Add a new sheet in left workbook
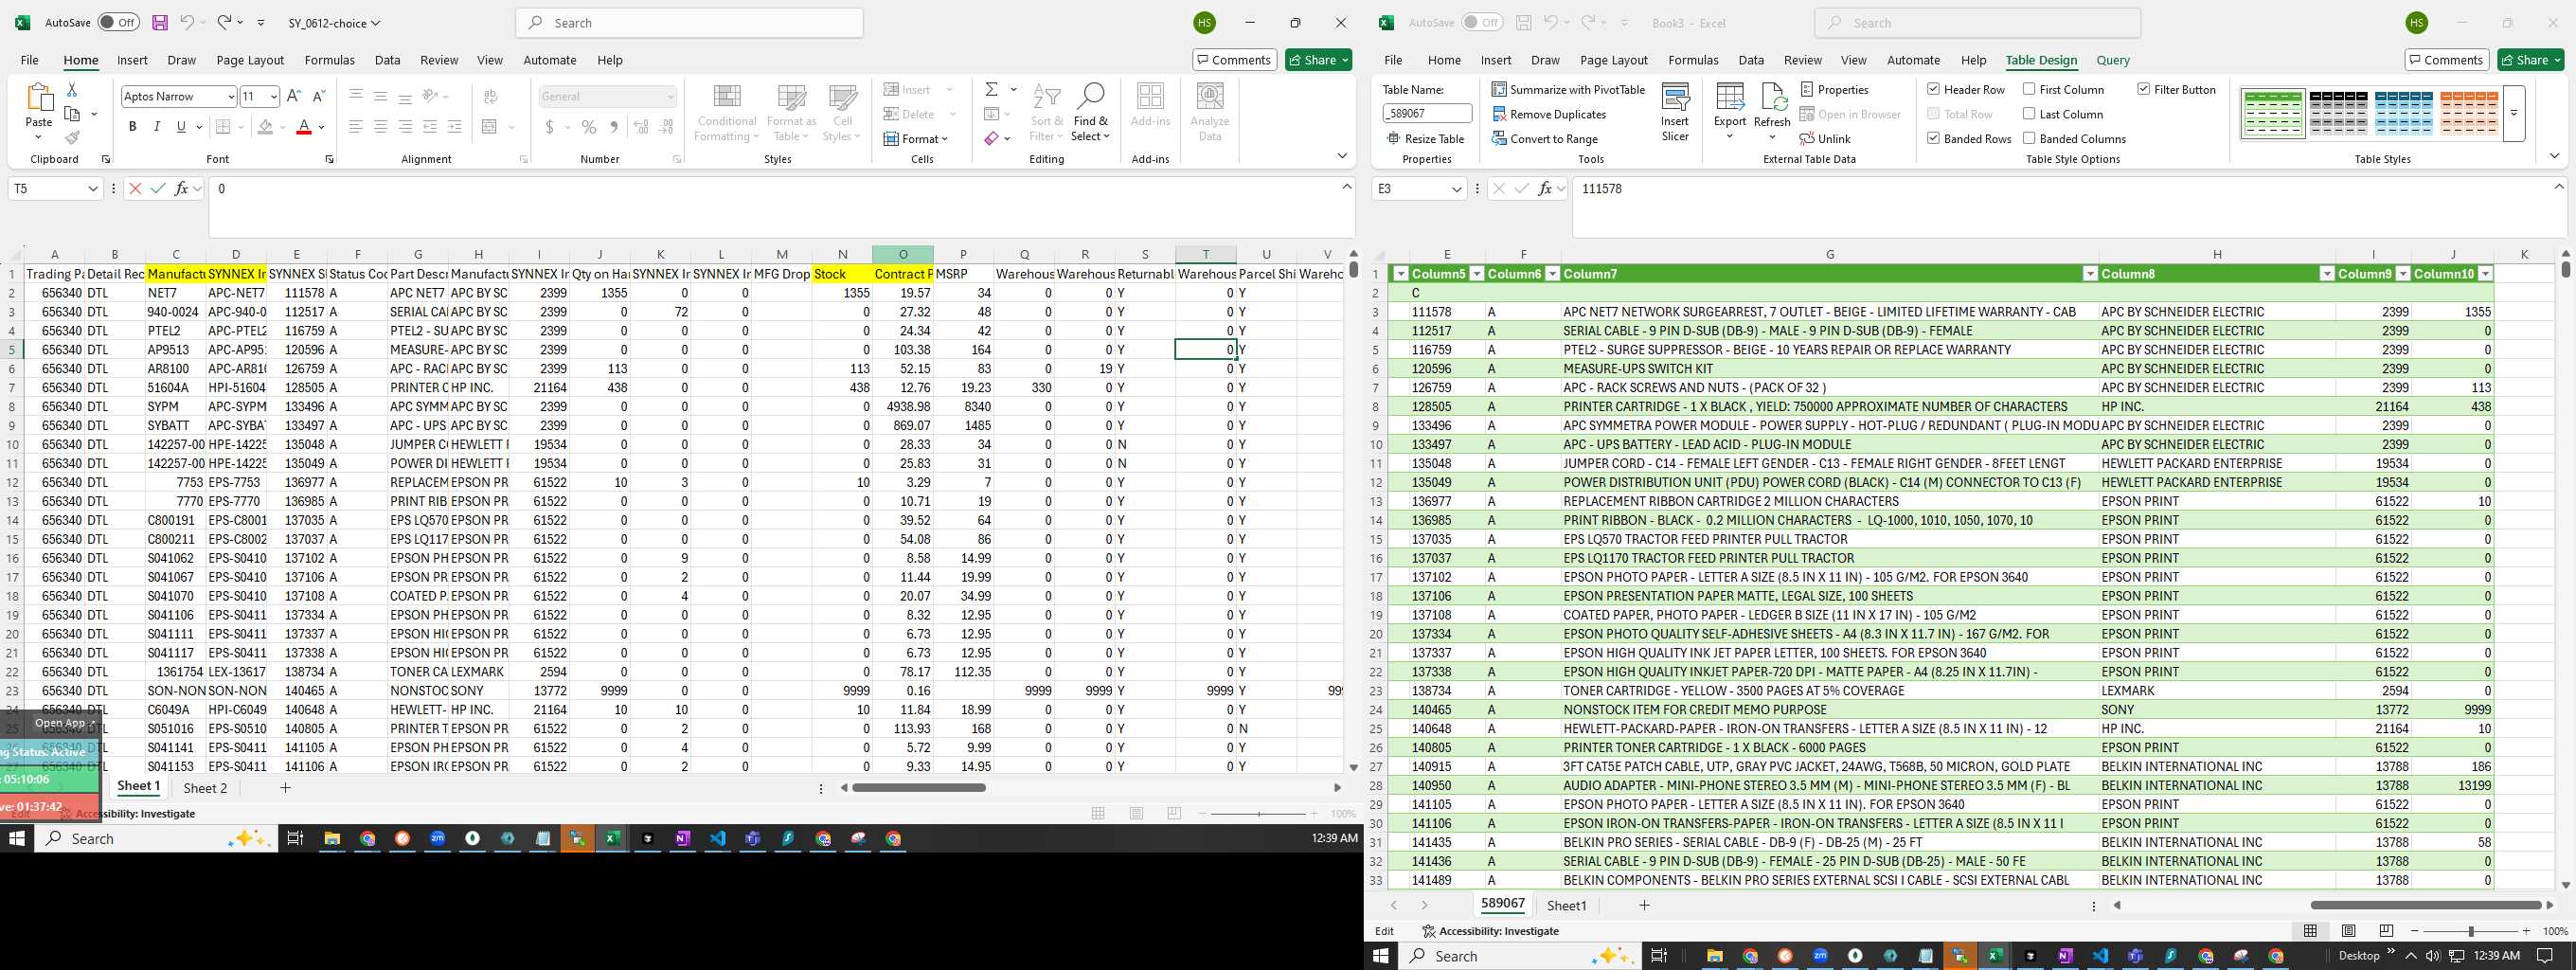Image resolution: width=2576 pixels, height=970 pixels. (285, 788)
